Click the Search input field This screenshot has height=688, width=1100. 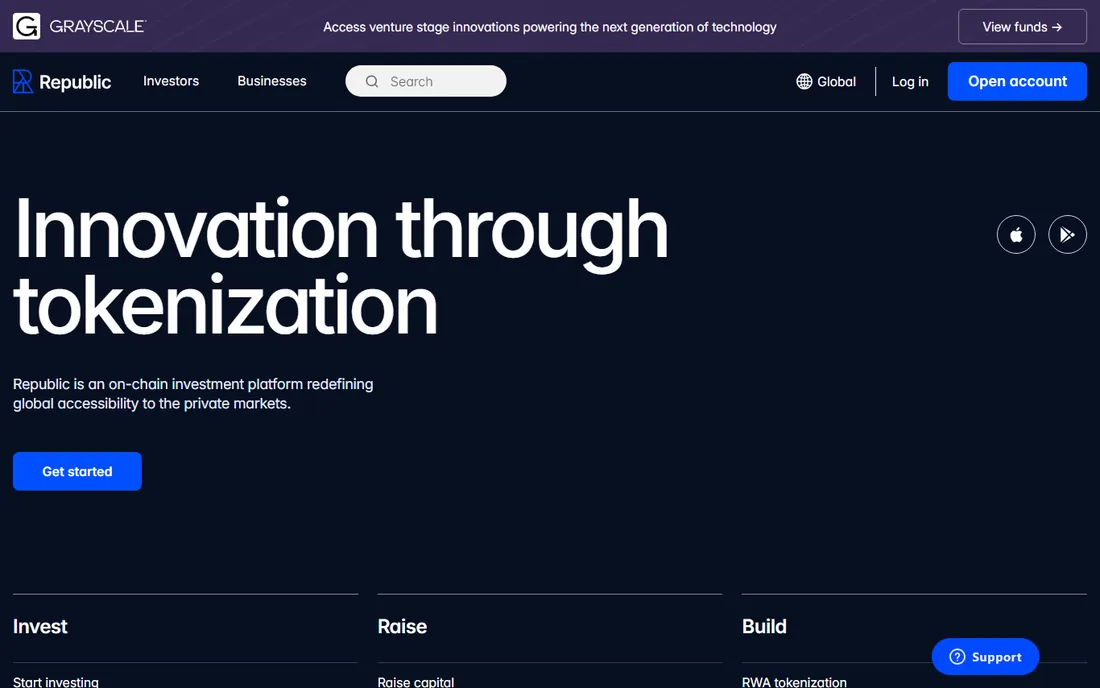[425, 81]
